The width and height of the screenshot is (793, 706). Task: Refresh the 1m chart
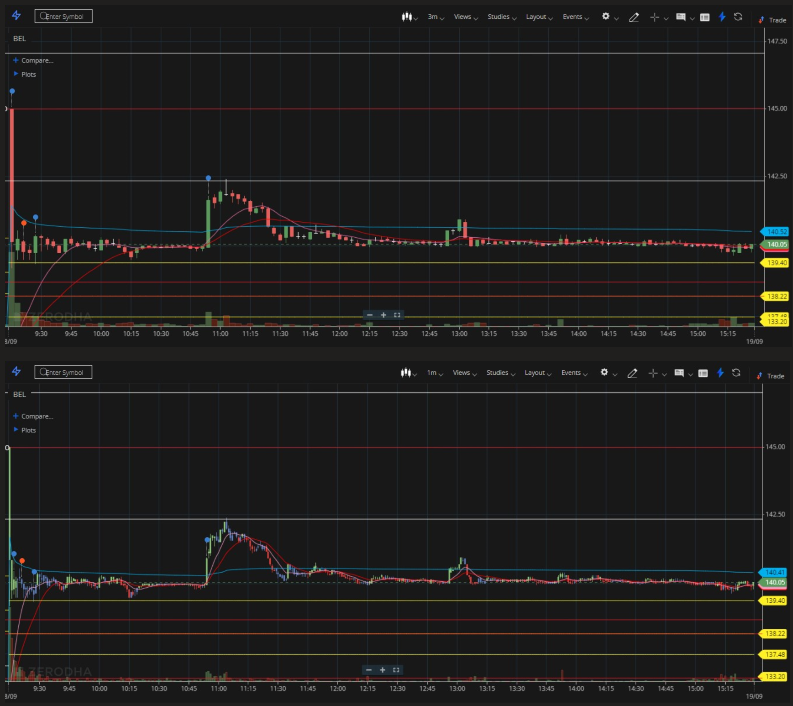[736, 373]
